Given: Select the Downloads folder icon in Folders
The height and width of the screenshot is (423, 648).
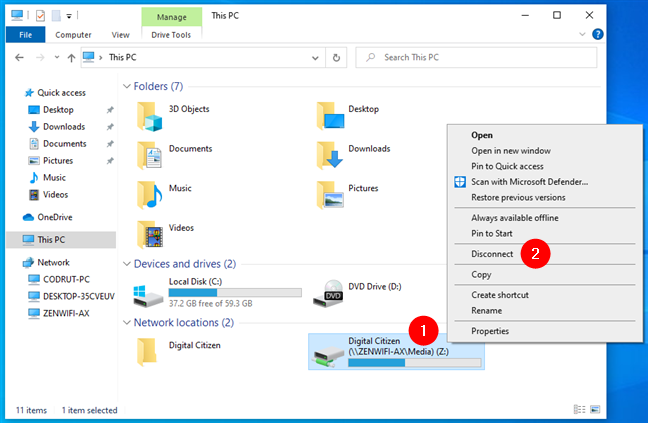Looking at the screenshot, I should pyautogui.click(x=330, y=155).
